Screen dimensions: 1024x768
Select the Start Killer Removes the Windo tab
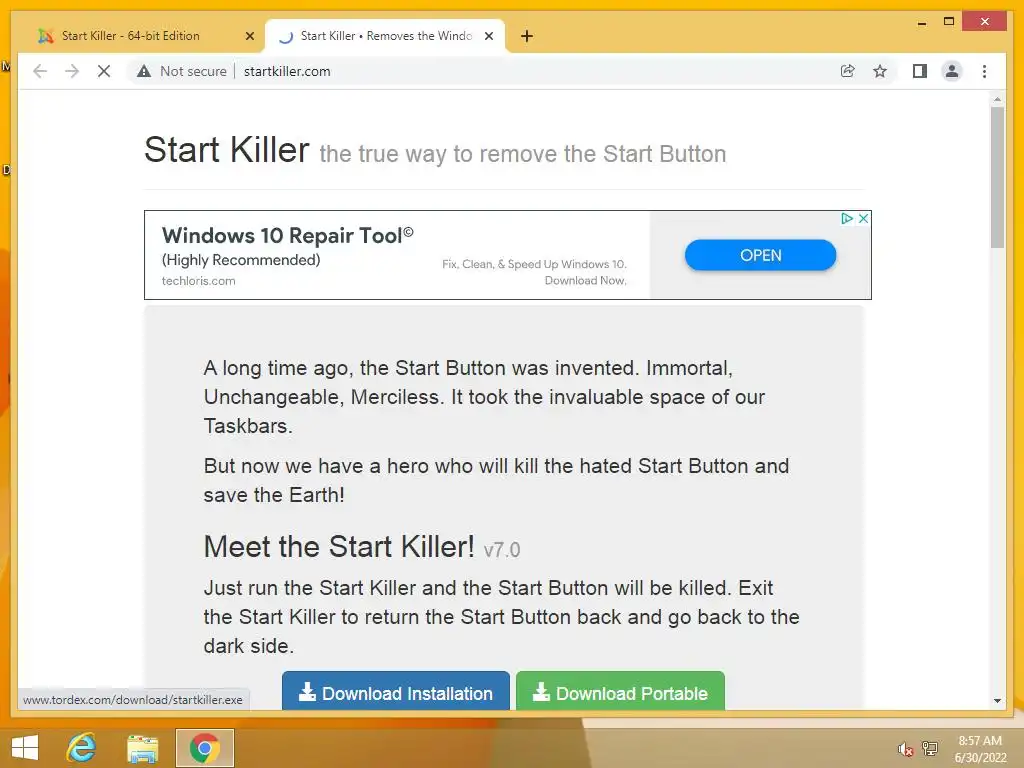(x=385, y=36)
